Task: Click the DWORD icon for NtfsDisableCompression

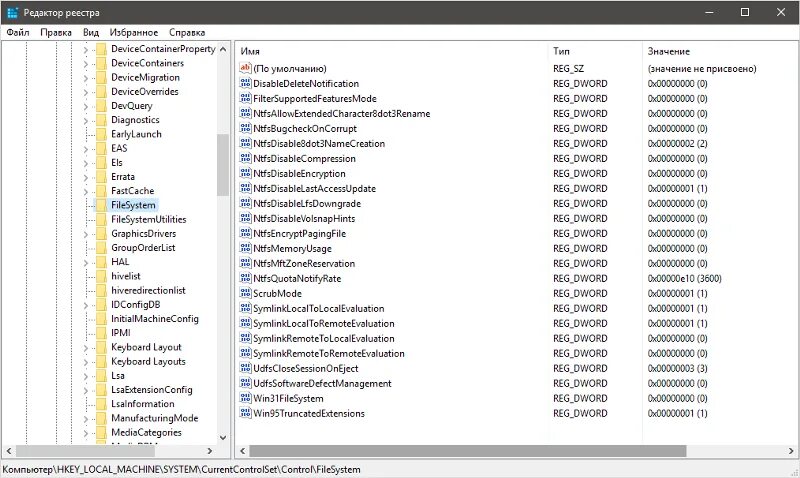Action: click(x=245, y=158)
